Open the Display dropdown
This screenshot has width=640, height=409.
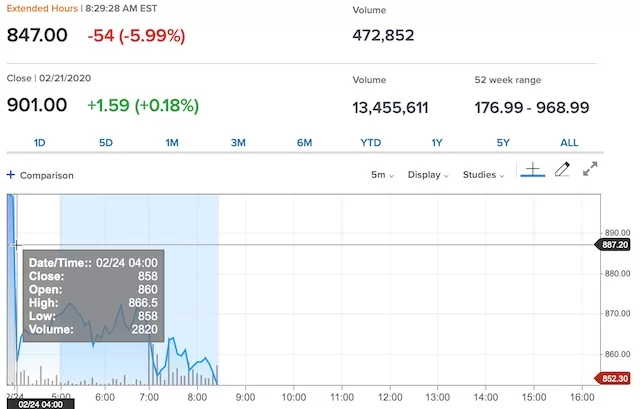428,175
